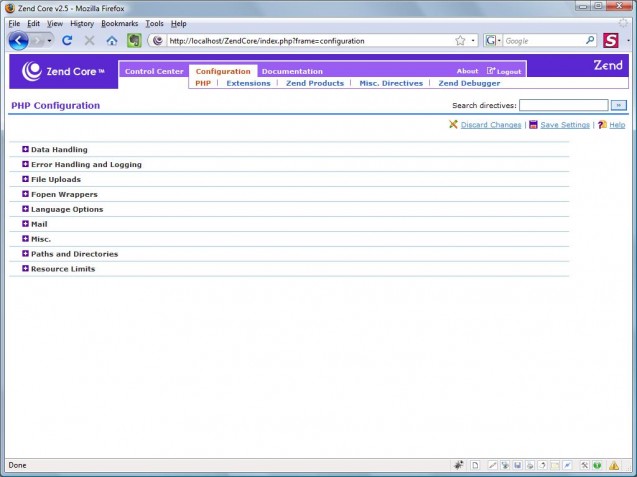Screen dimensions: 637x477
Task: Click the Logout icon next to Logout
Action: tap(491, 71)
